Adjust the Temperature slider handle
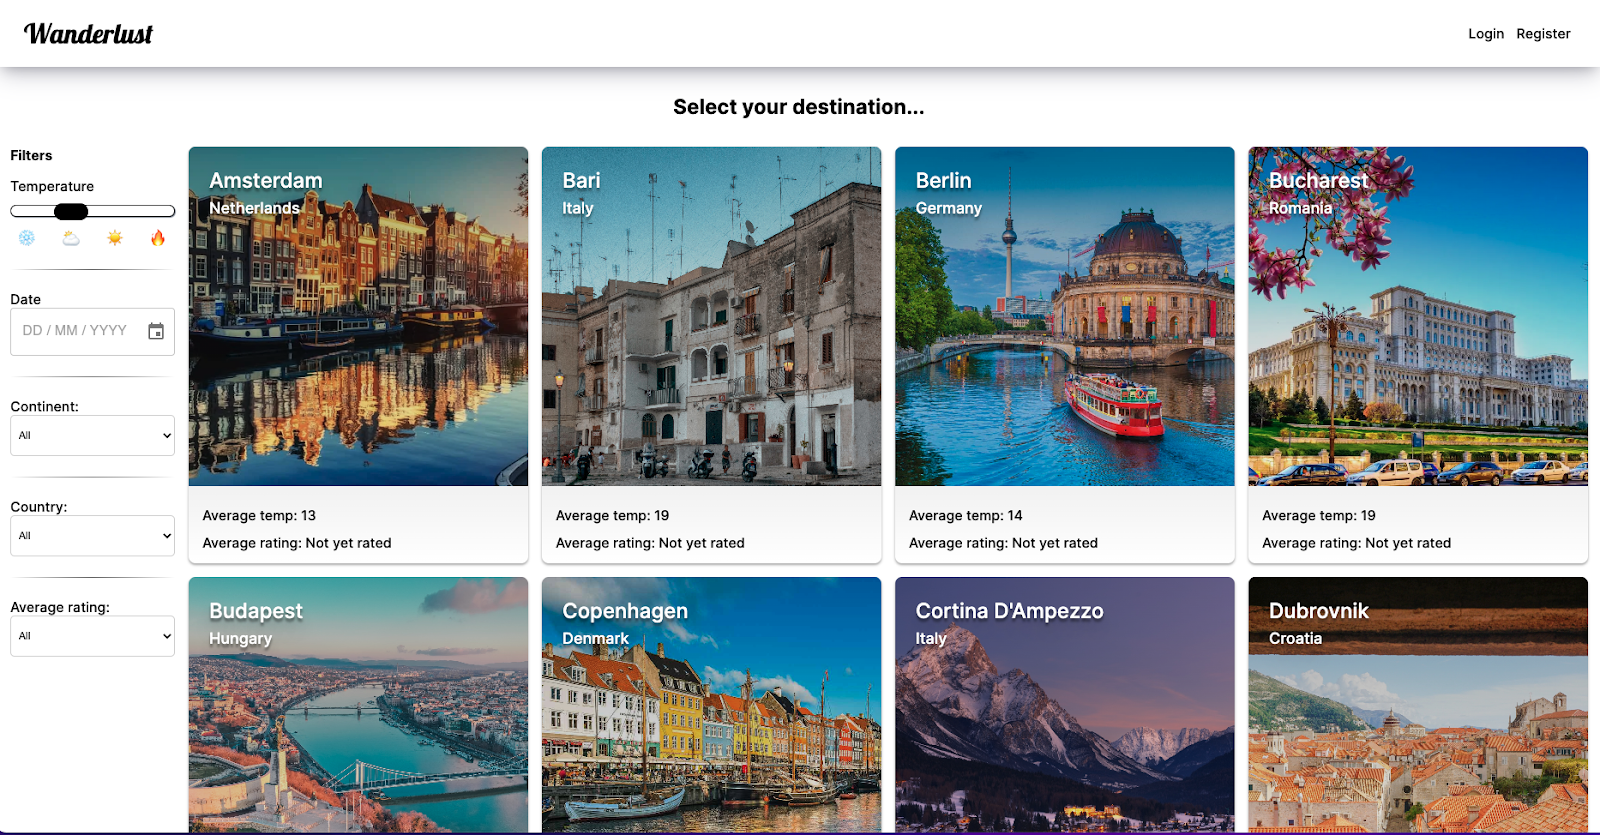 [71, 211]
